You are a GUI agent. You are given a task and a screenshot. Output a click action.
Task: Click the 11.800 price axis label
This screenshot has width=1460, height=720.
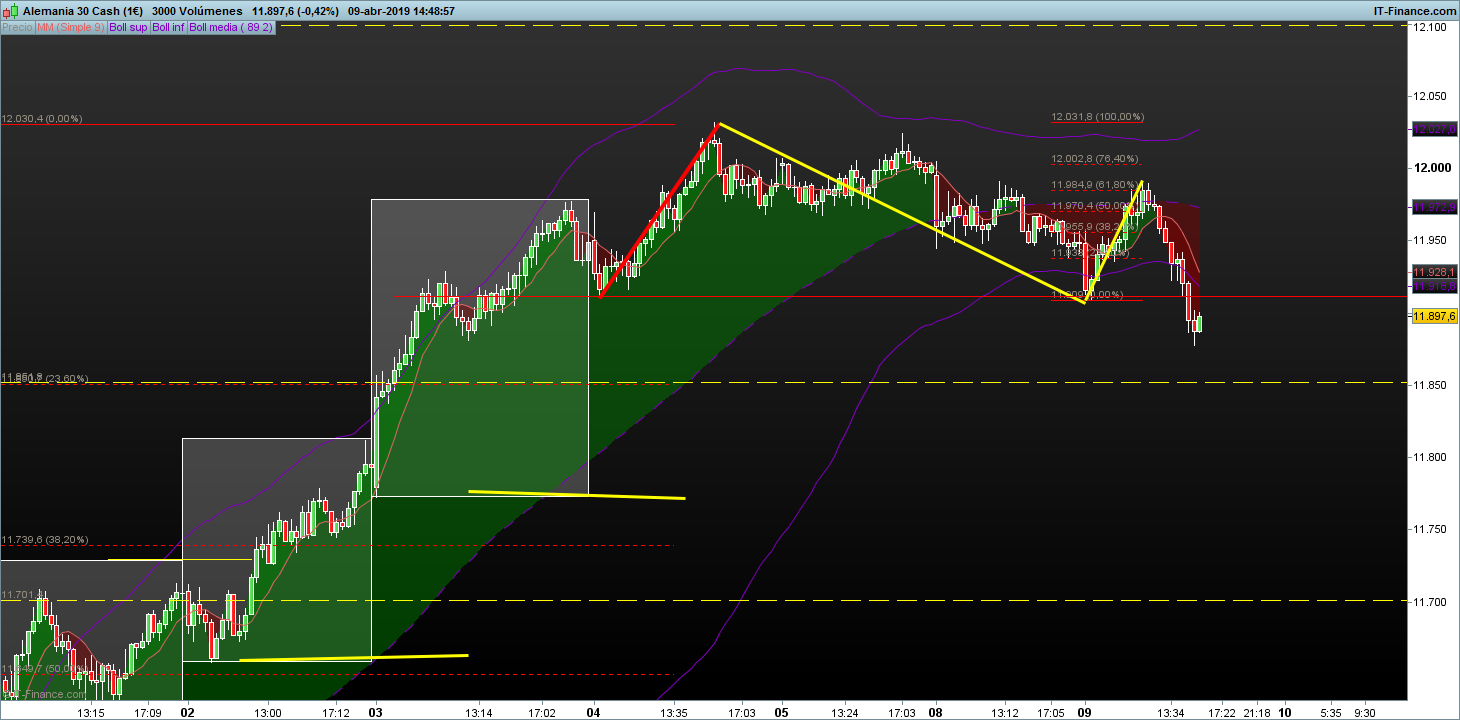click(x=1428, y=457)
